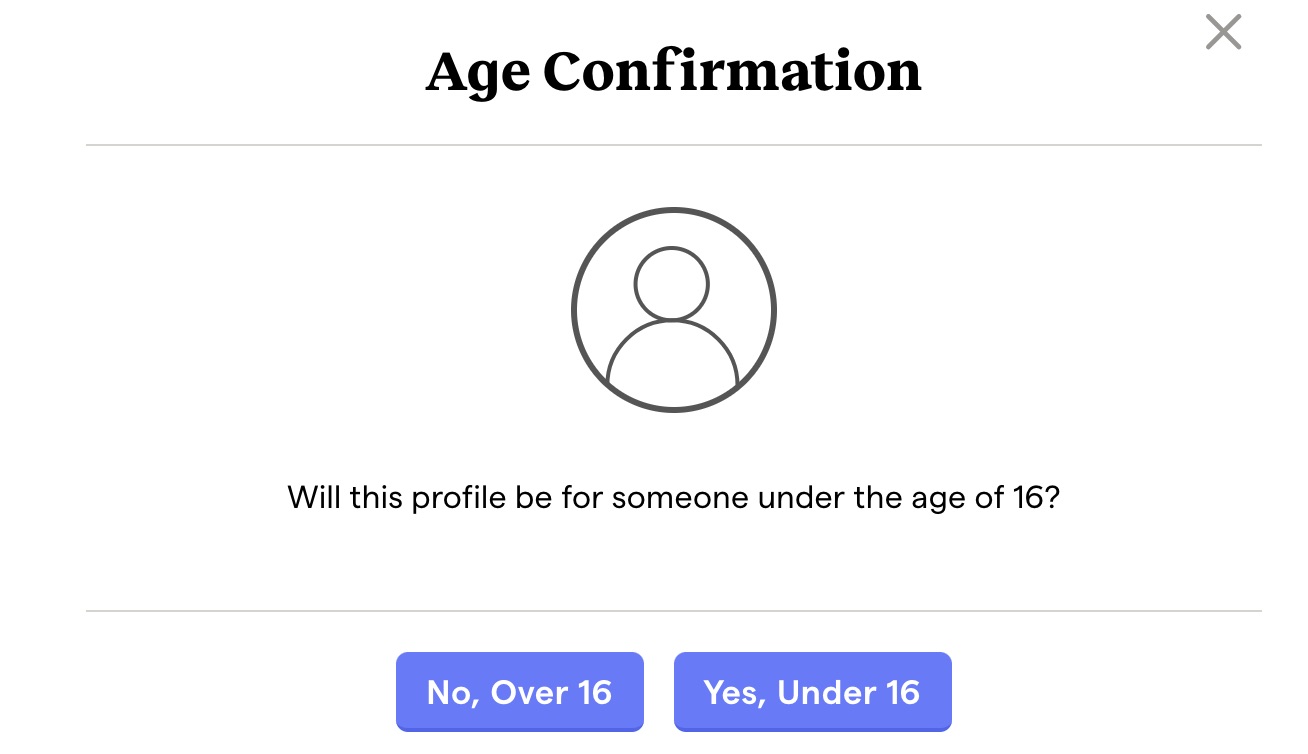The height and width of the screenshot is (754, 1308).
Task: Choose "No, Over 16"
Action: pos(519,692)
